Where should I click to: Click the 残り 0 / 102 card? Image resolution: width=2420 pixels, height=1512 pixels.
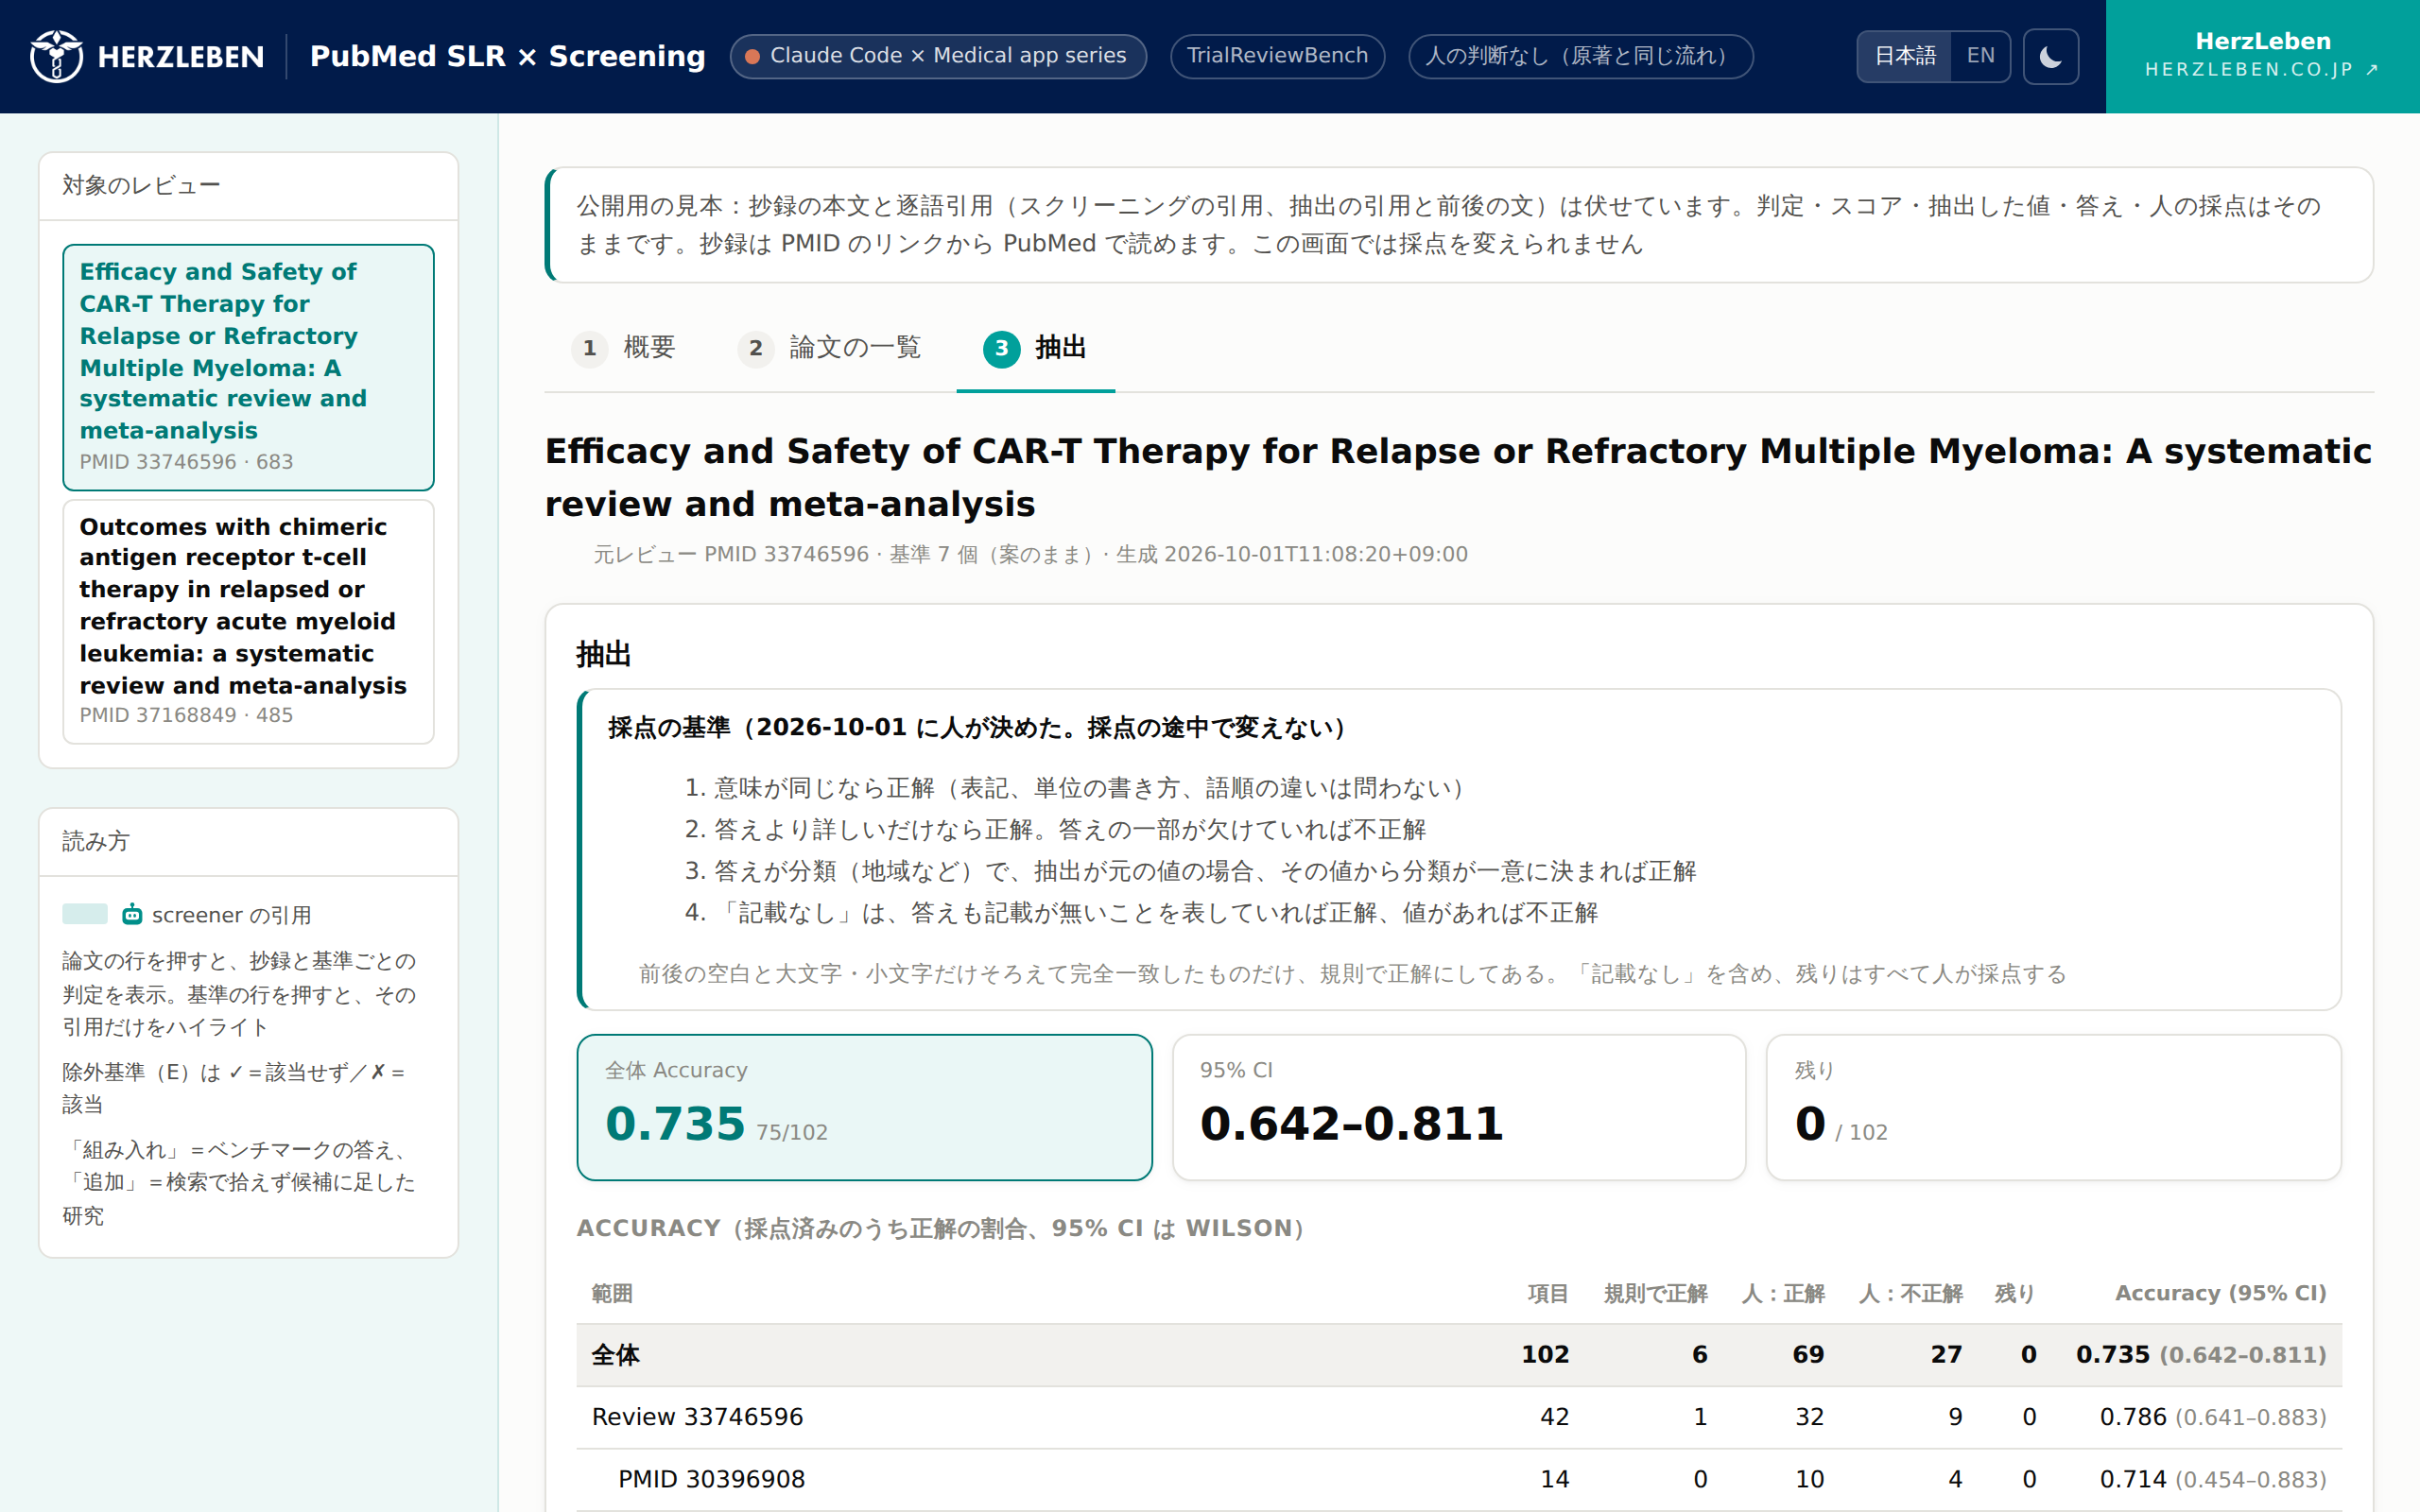[x=2053, y=1107]
